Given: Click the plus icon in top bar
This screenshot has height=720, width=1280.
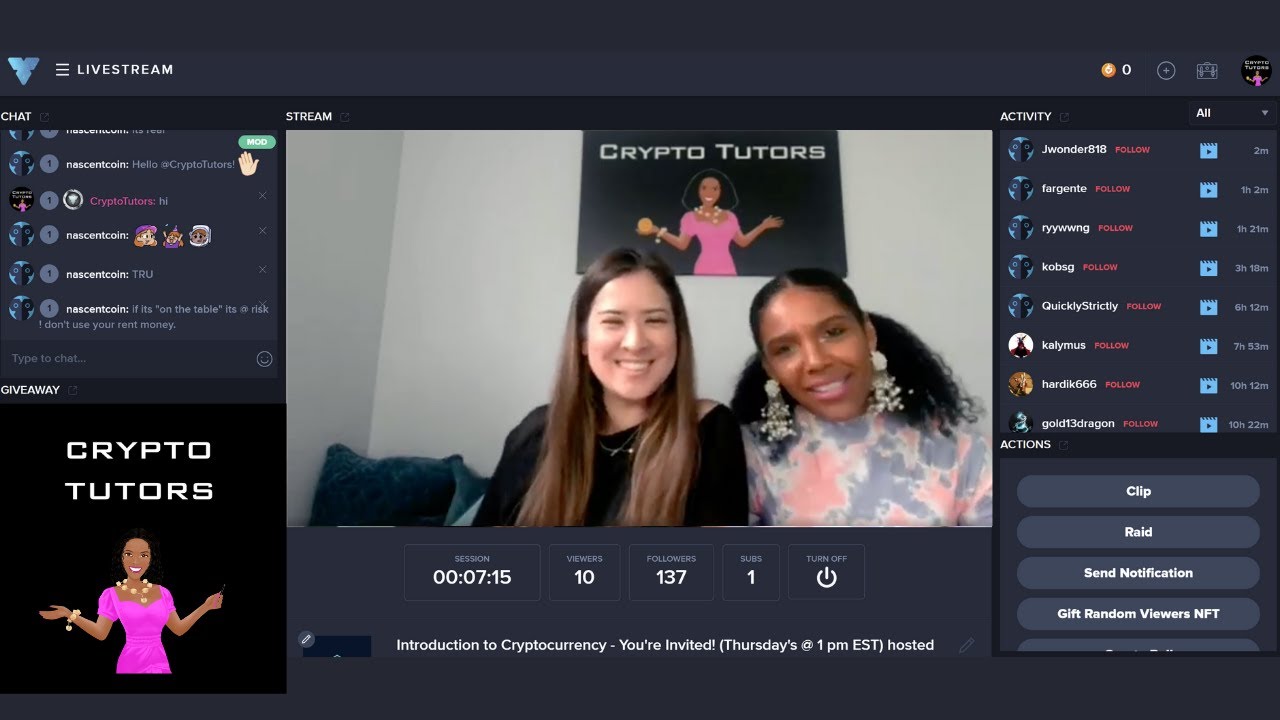Looking at the screenshot, I should point(1165,70).
